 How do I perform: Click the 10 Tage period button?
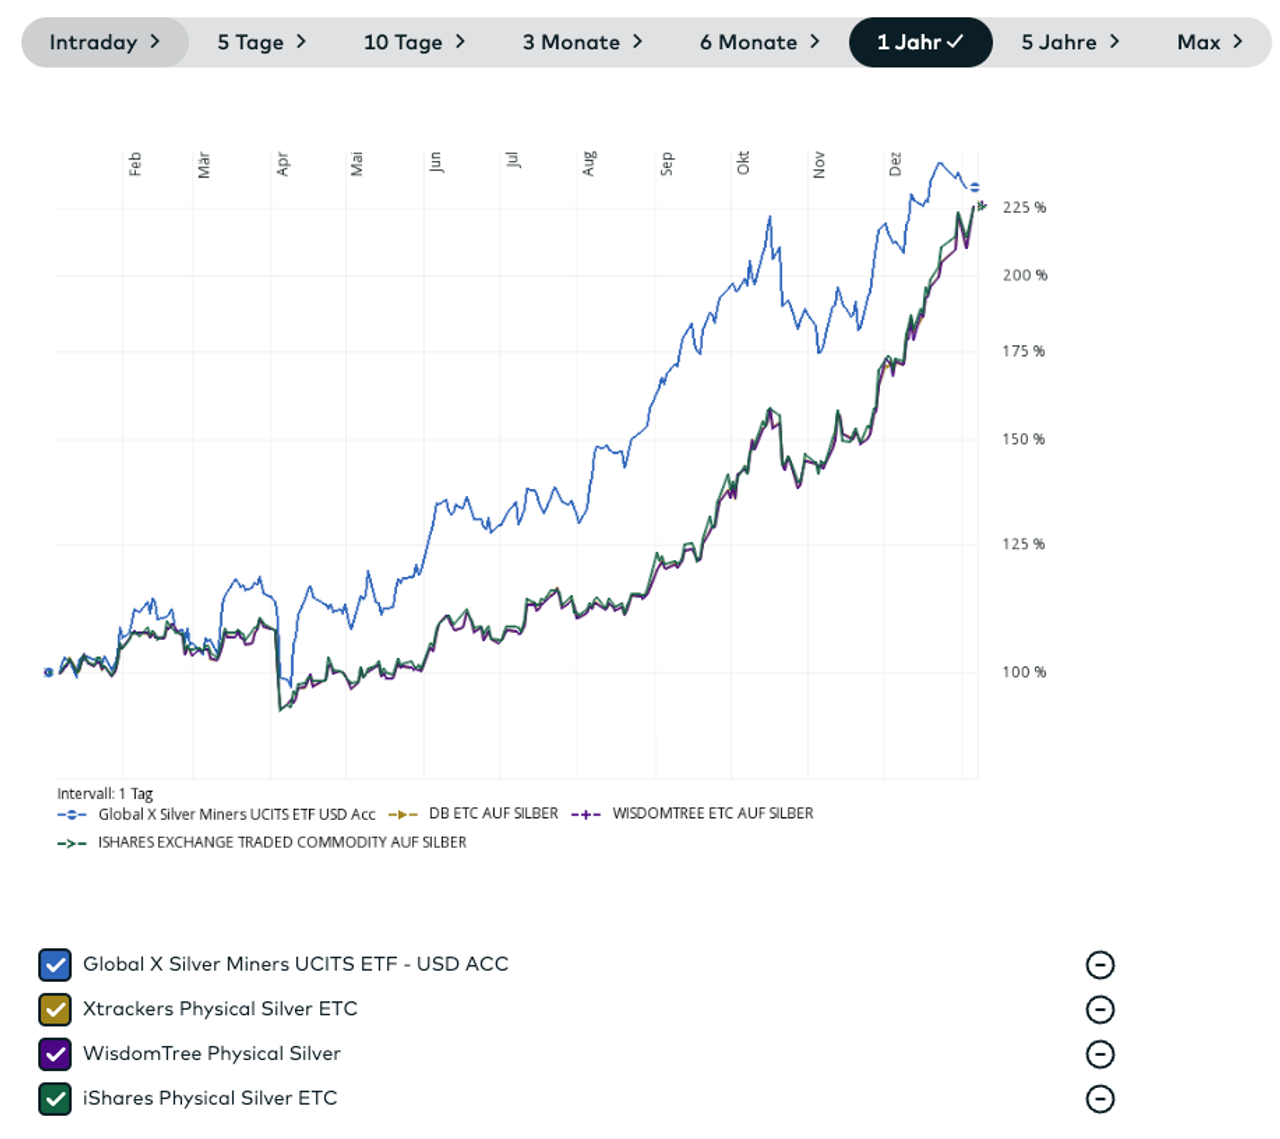(414, 42)
